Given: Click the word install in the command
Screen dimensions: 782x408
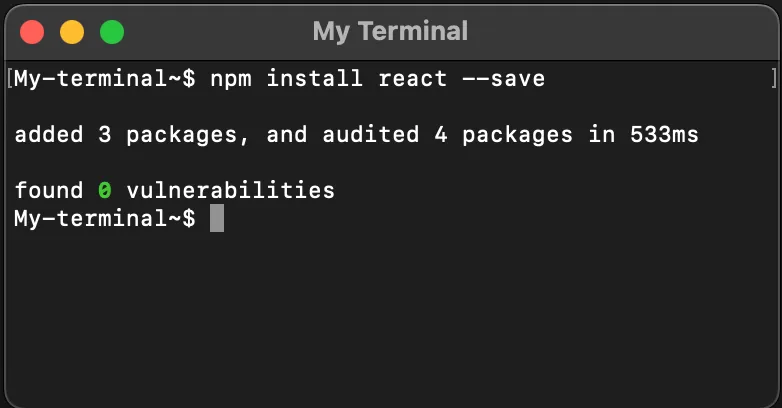Looking at the screenshot, I should pyautogui.click(x=314, y=78).
